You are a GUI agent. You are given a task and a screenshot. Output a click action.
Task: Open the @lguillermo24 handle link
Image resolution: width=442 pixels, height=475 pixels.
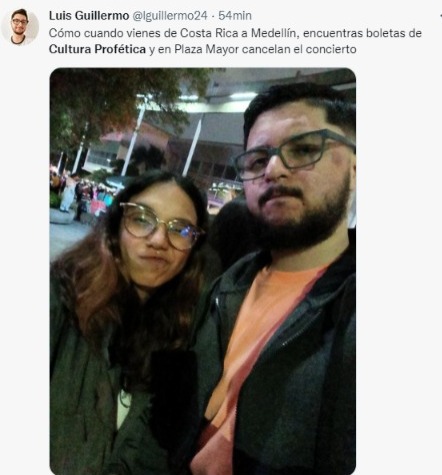170,16
